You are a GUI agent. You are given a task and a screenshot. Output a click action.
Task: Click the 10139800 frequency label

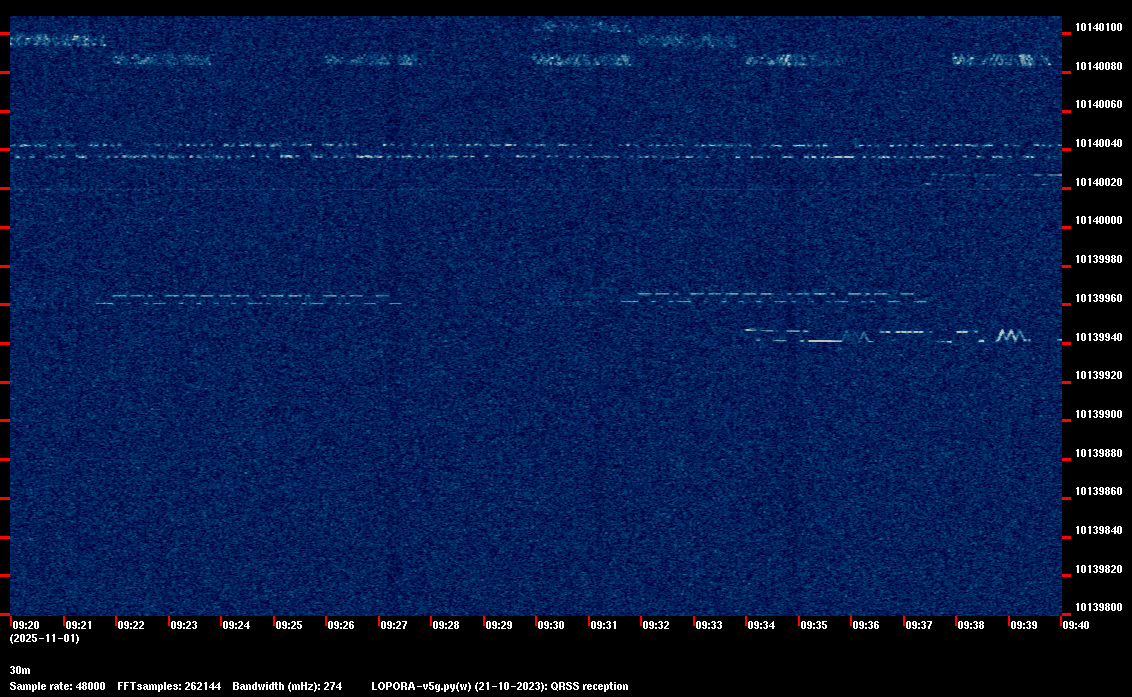(x=1099, y=607)
